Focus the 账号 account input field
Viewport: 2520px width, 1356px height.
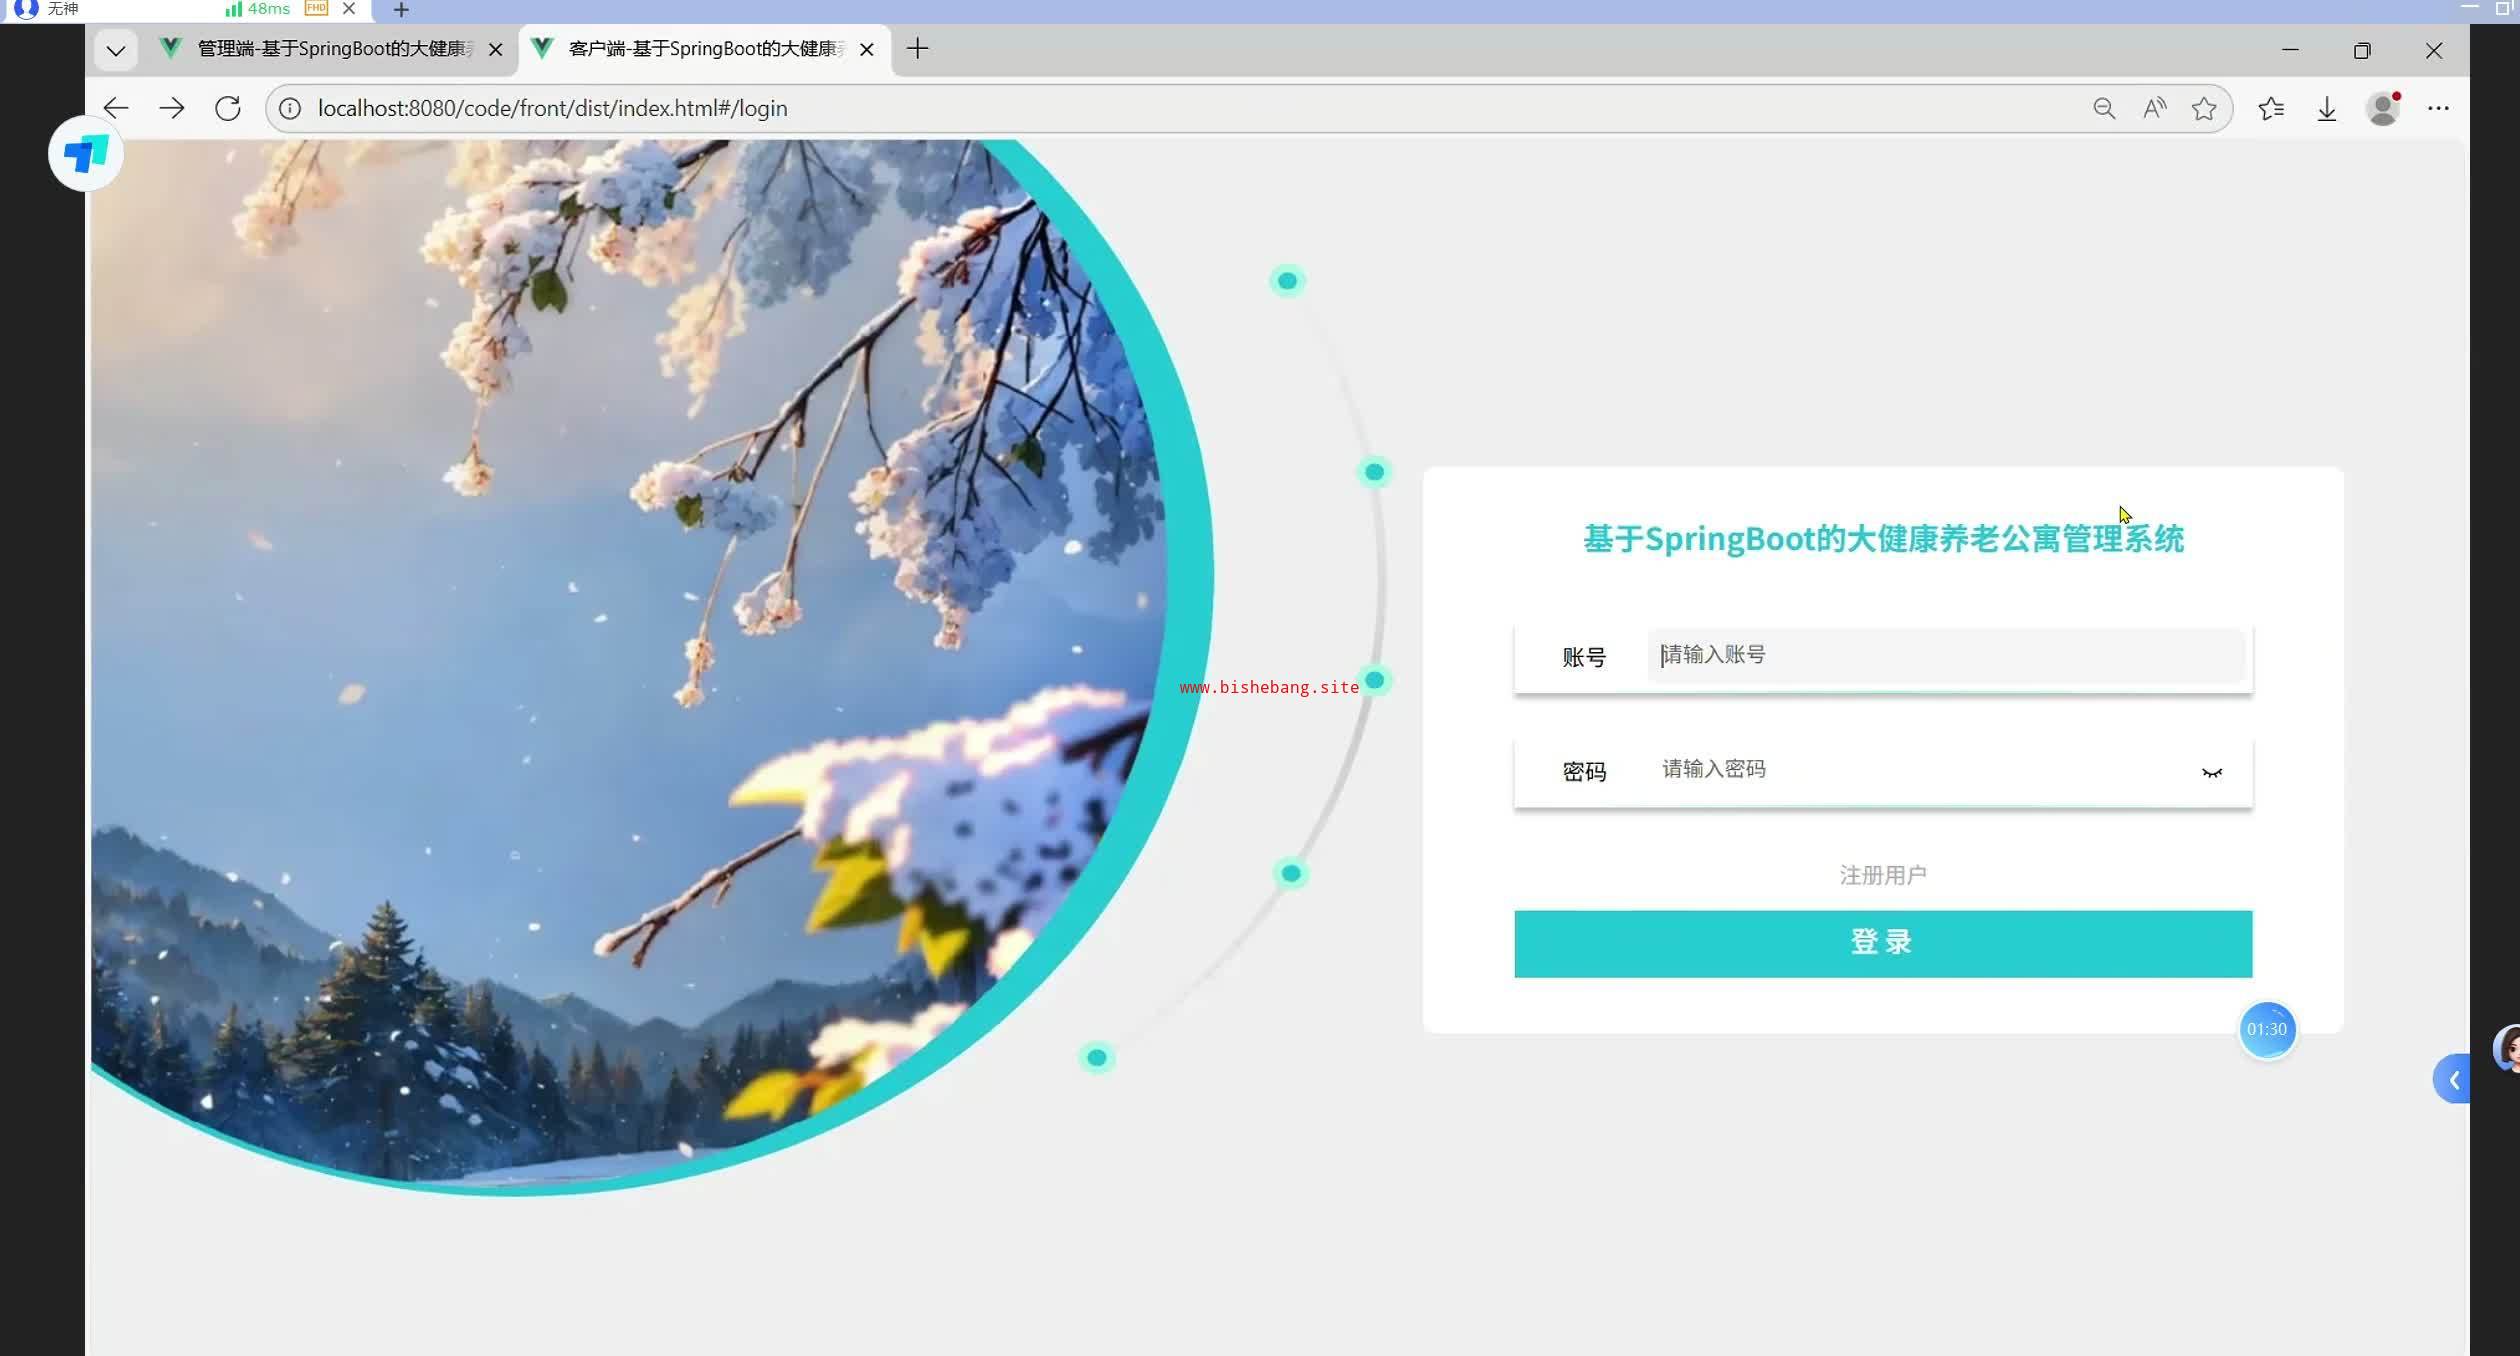pyautogui.click(x=1945, y=655)
